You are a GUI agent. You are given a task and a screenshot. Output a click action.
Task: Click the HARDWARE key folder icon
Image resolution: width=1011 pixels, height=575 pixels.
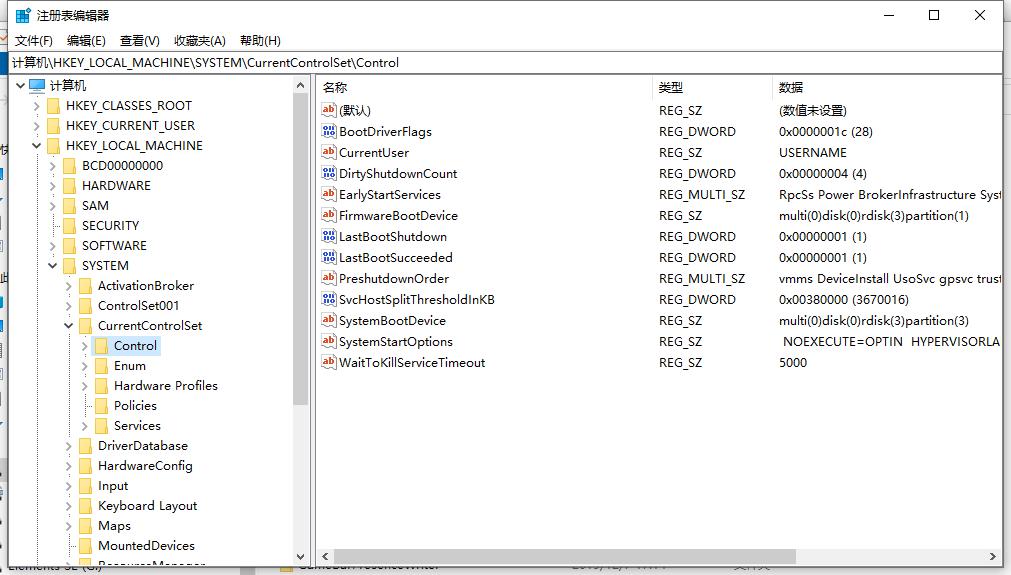pos(70,186)
